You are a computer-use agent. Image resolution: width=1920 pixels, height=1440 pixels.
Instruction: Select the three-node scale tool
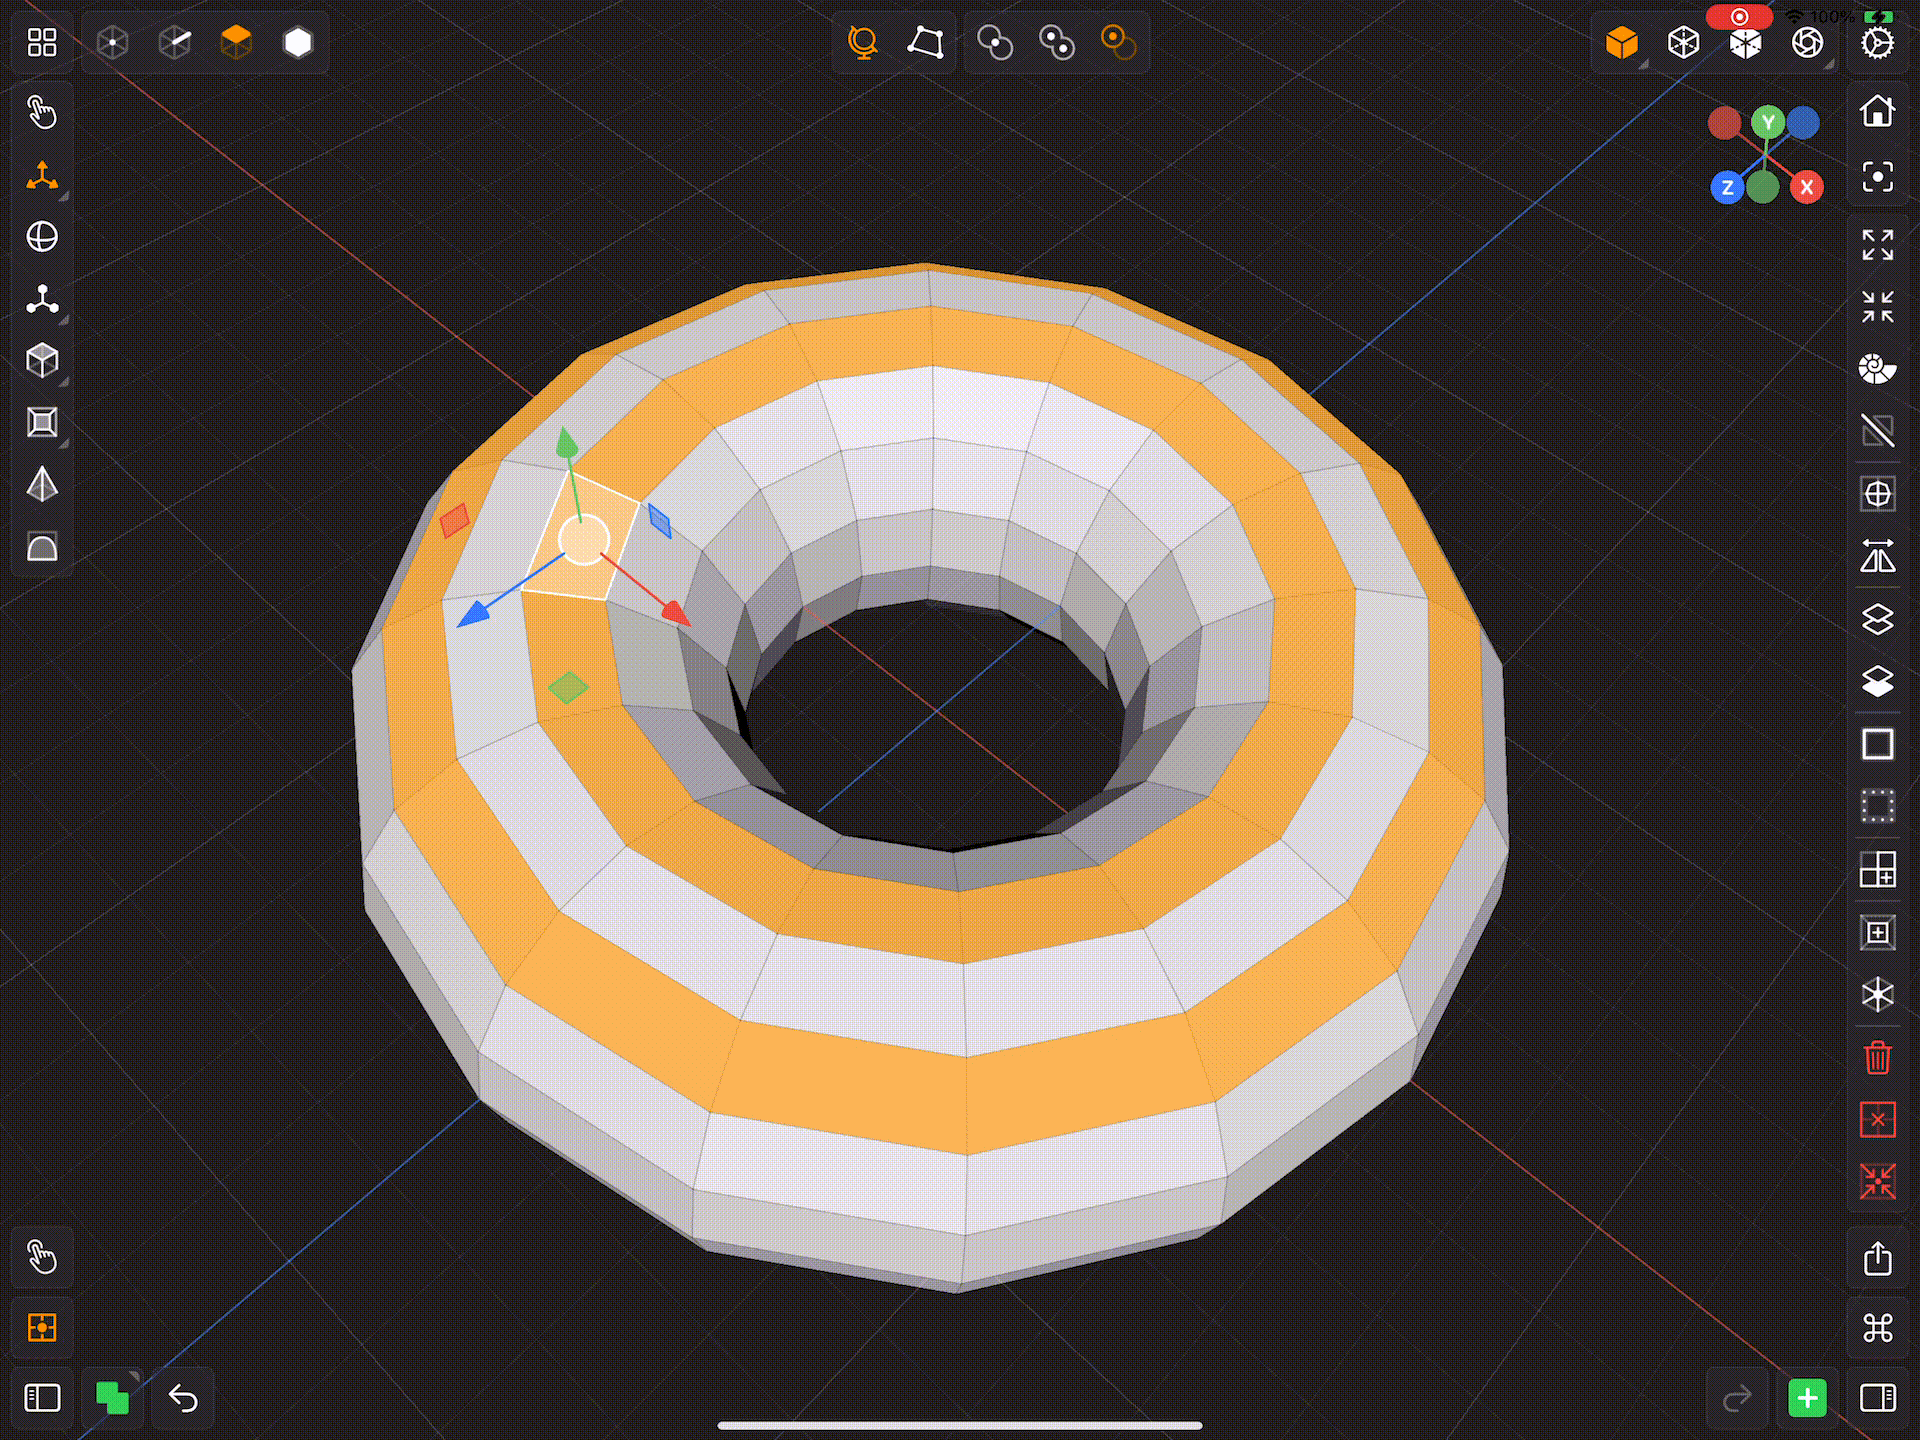click(42, 300)
